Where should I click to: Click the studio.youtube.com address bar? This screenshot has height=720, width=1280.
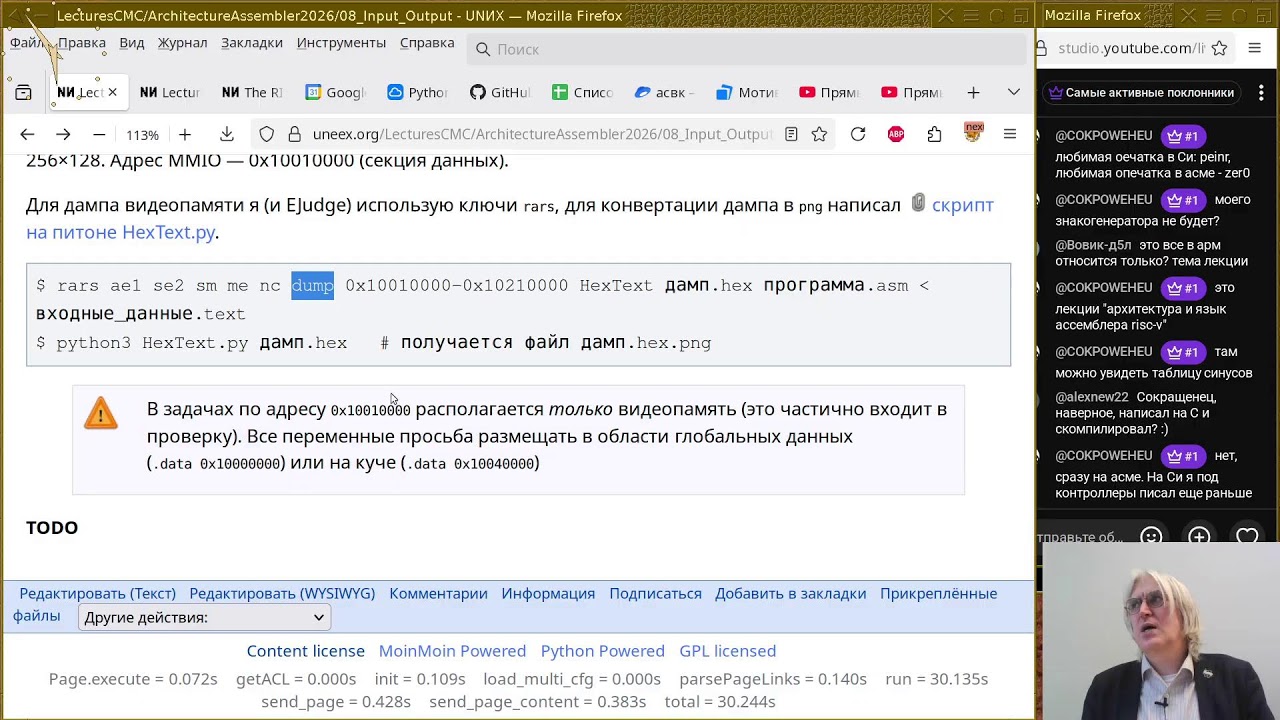point(1130,48)
